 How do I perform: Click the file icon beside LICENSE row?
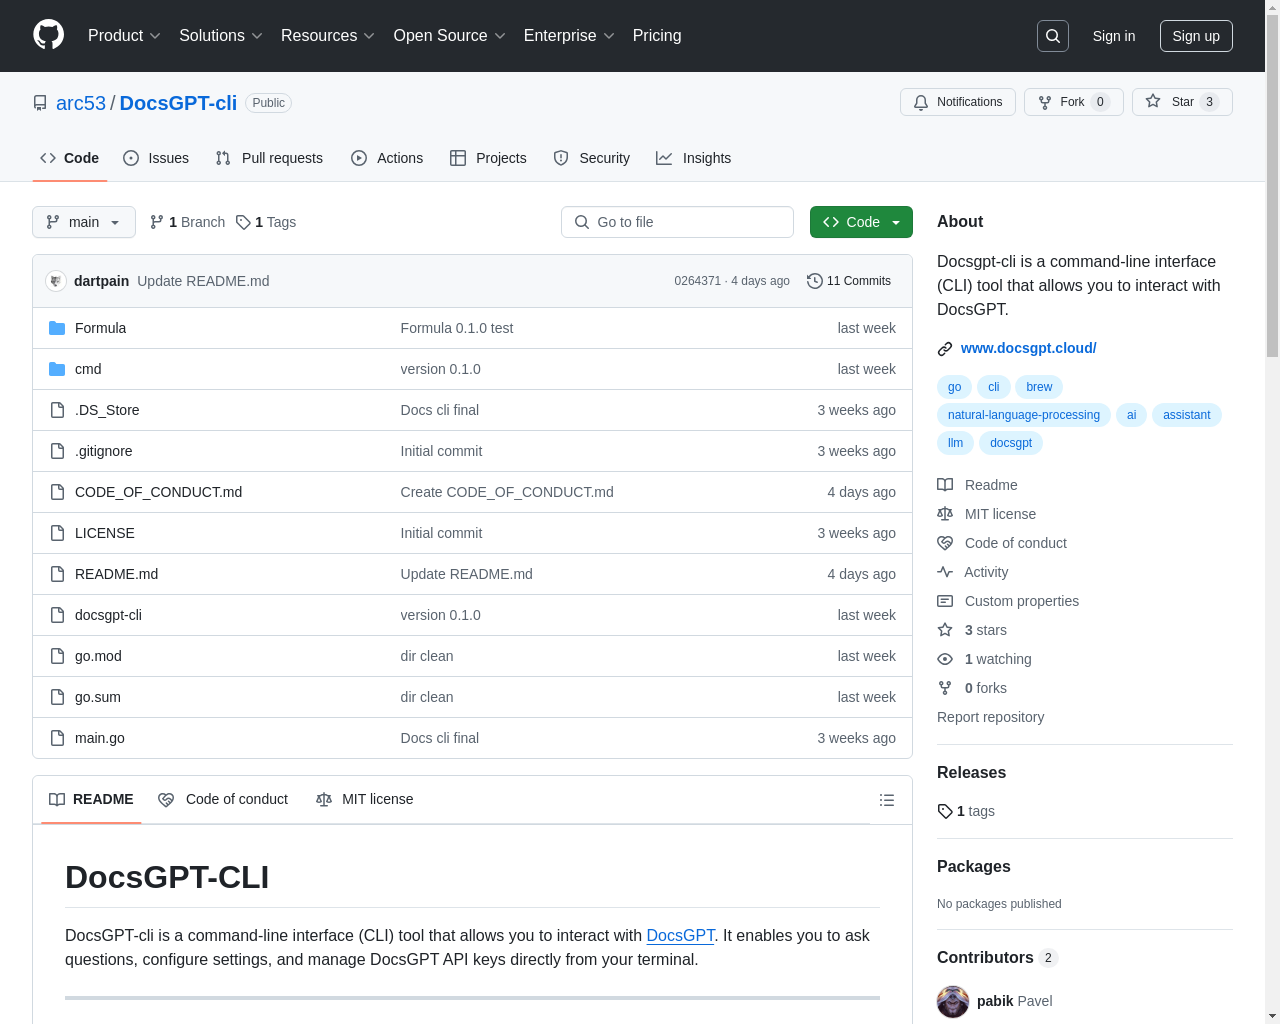click(x=57, y=533)
